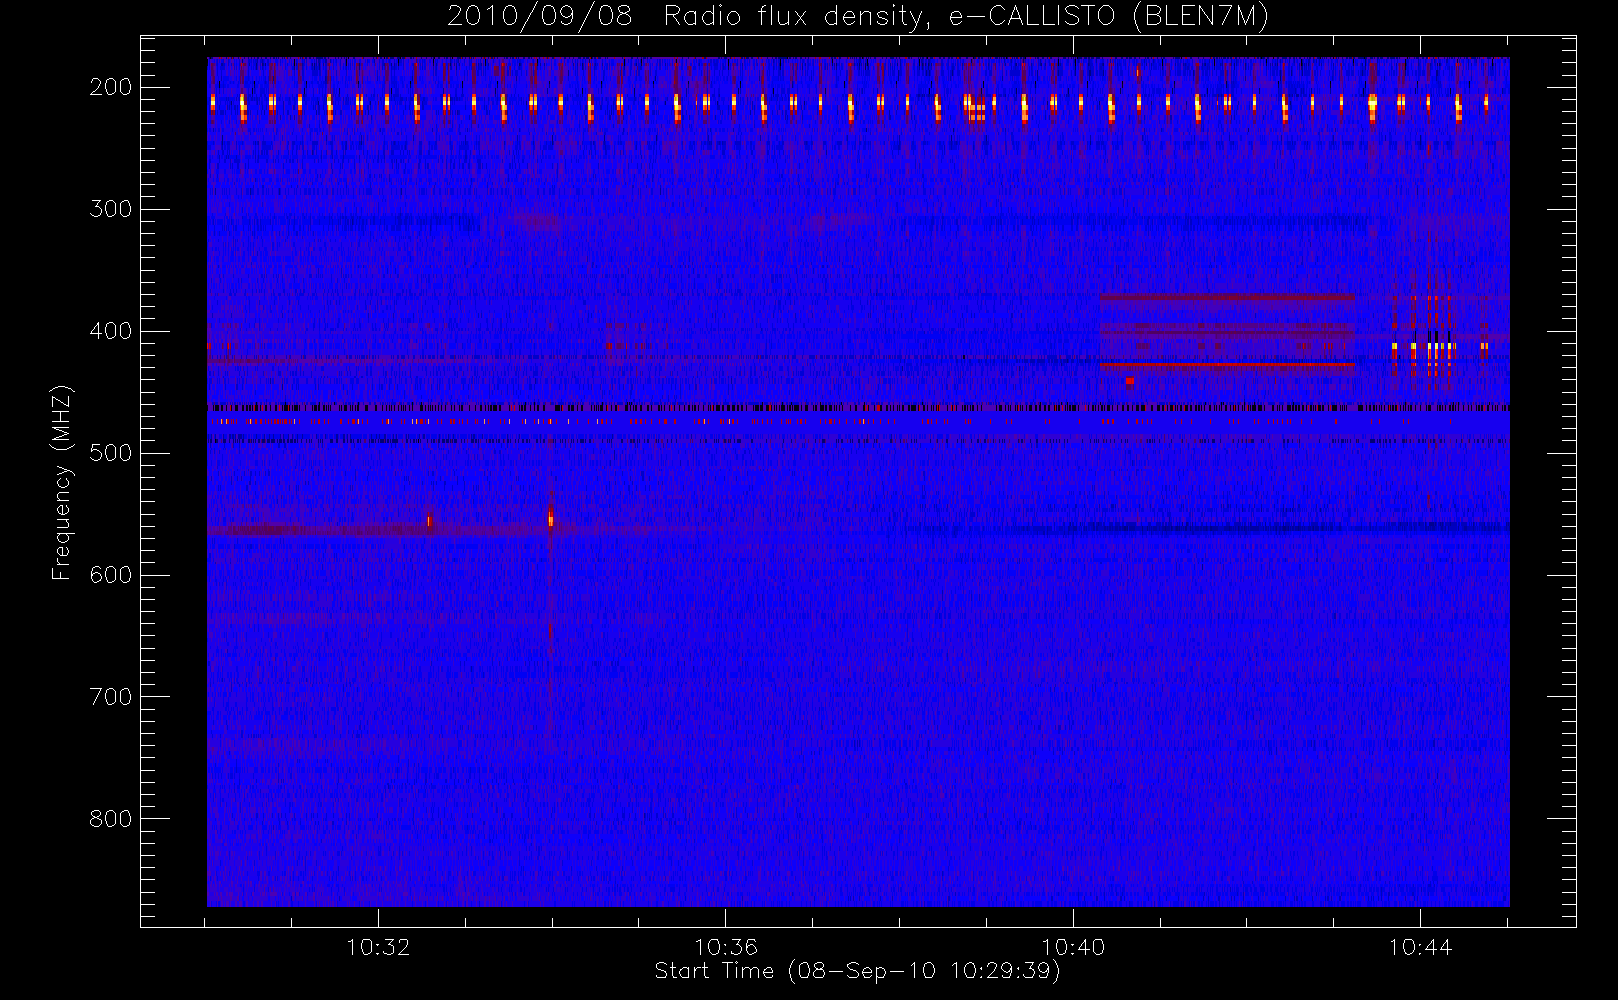Select the 500 frequency tick label
Image resolution: width=1618 pixels, height=1000 pixels.
coord(110,453)
